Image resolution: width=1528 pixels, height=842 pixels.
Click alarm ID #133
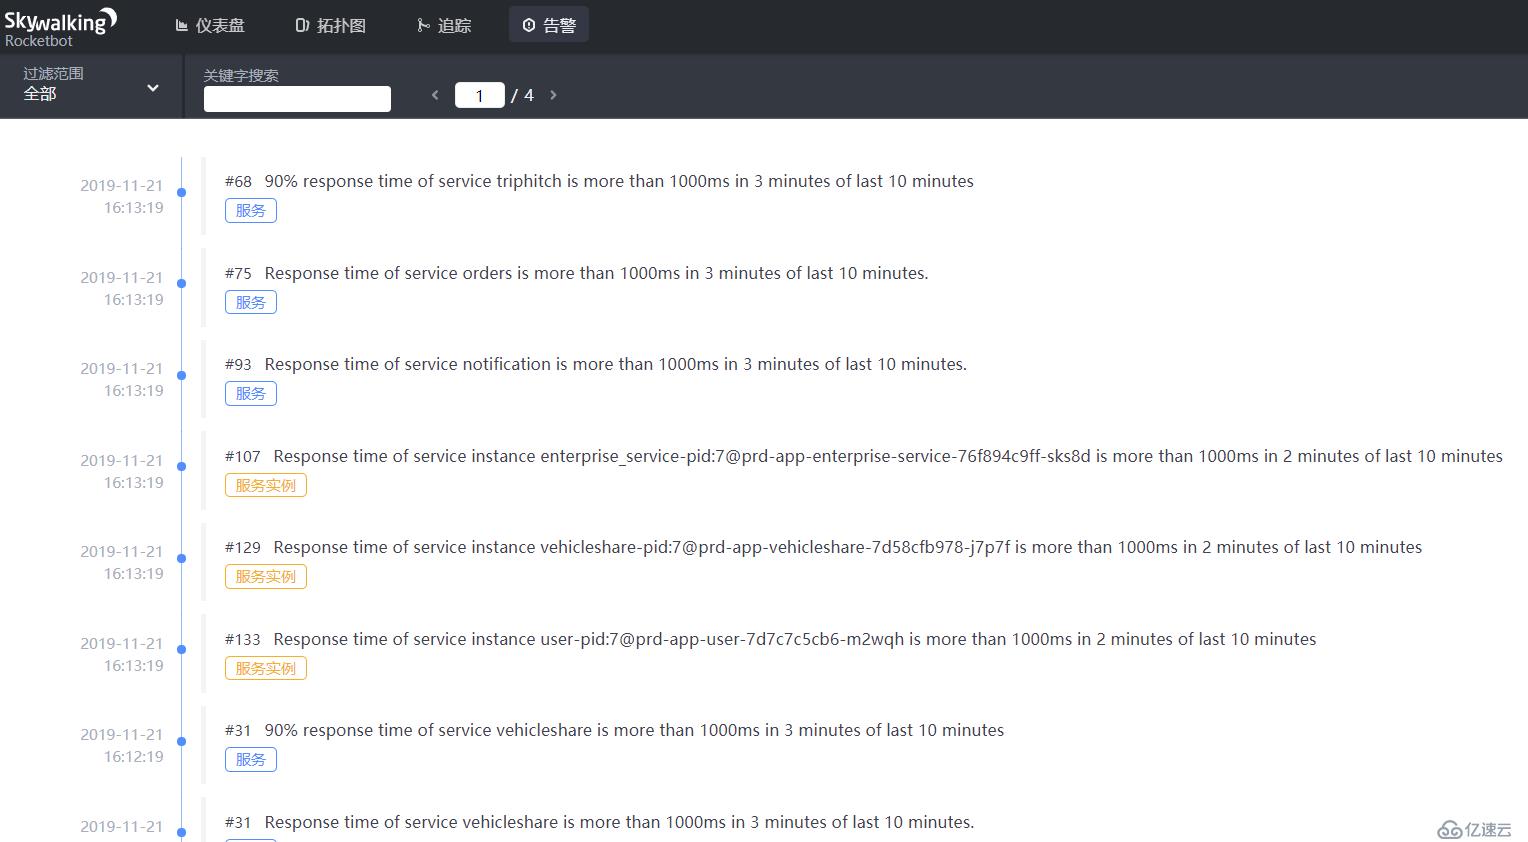pyautogui.click(x=243, y=640)
